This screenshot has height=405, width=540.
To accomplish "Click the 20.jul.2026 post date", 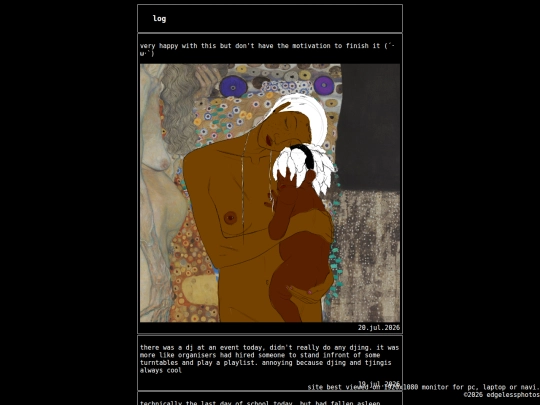I will pyautogui.click(x=379, y=328).
